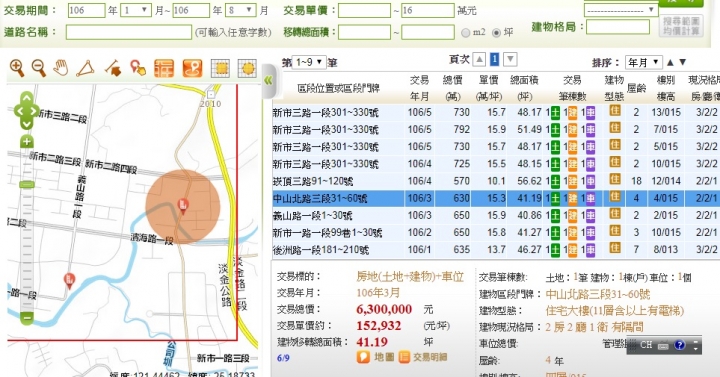This screenshot has width=720, height=377.
Task: Click the red marker inside orange circle
Action: pyautogui.click(x=183, y=206)
